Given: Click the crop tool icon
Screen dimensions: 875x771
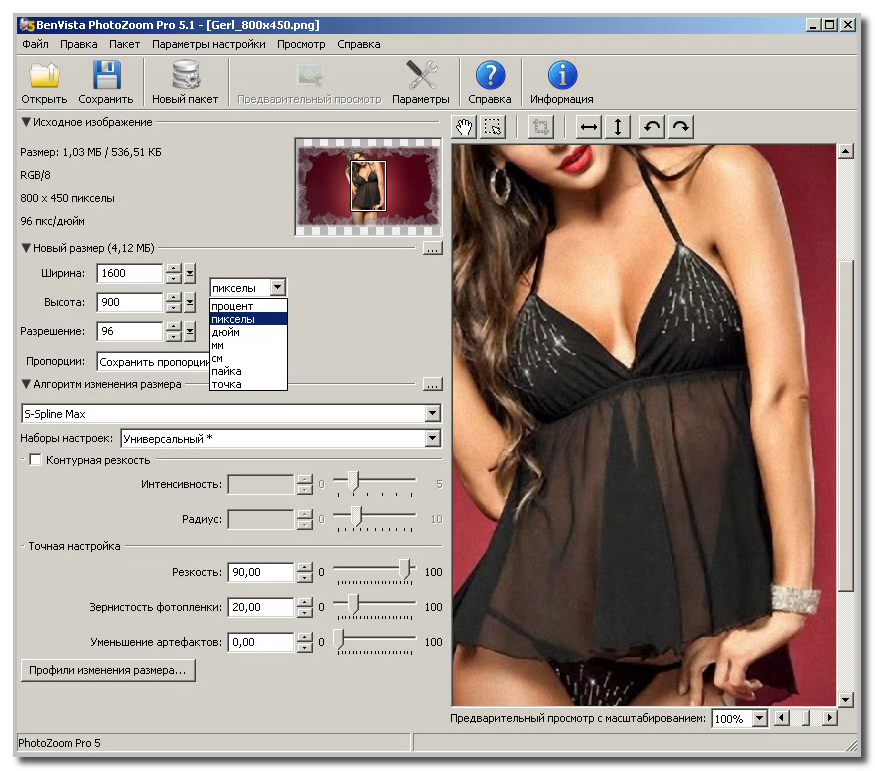Looking at the screenshot, I should pyautogui.click(x=540, y=127).
